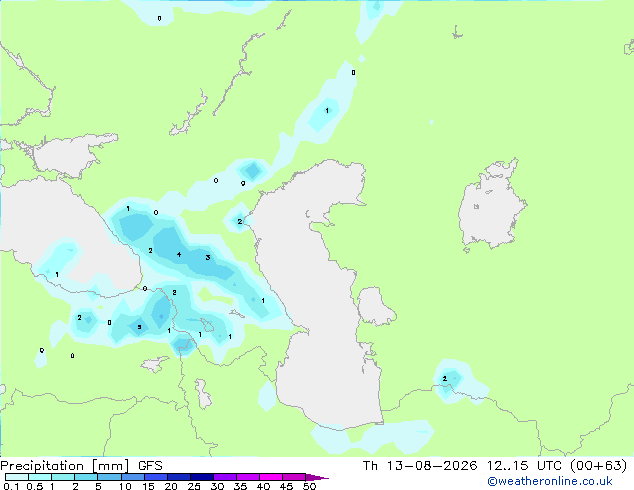Select the 2–5 mm legend swatch
This screenshot has height=490, width=634.
point(86,477)
